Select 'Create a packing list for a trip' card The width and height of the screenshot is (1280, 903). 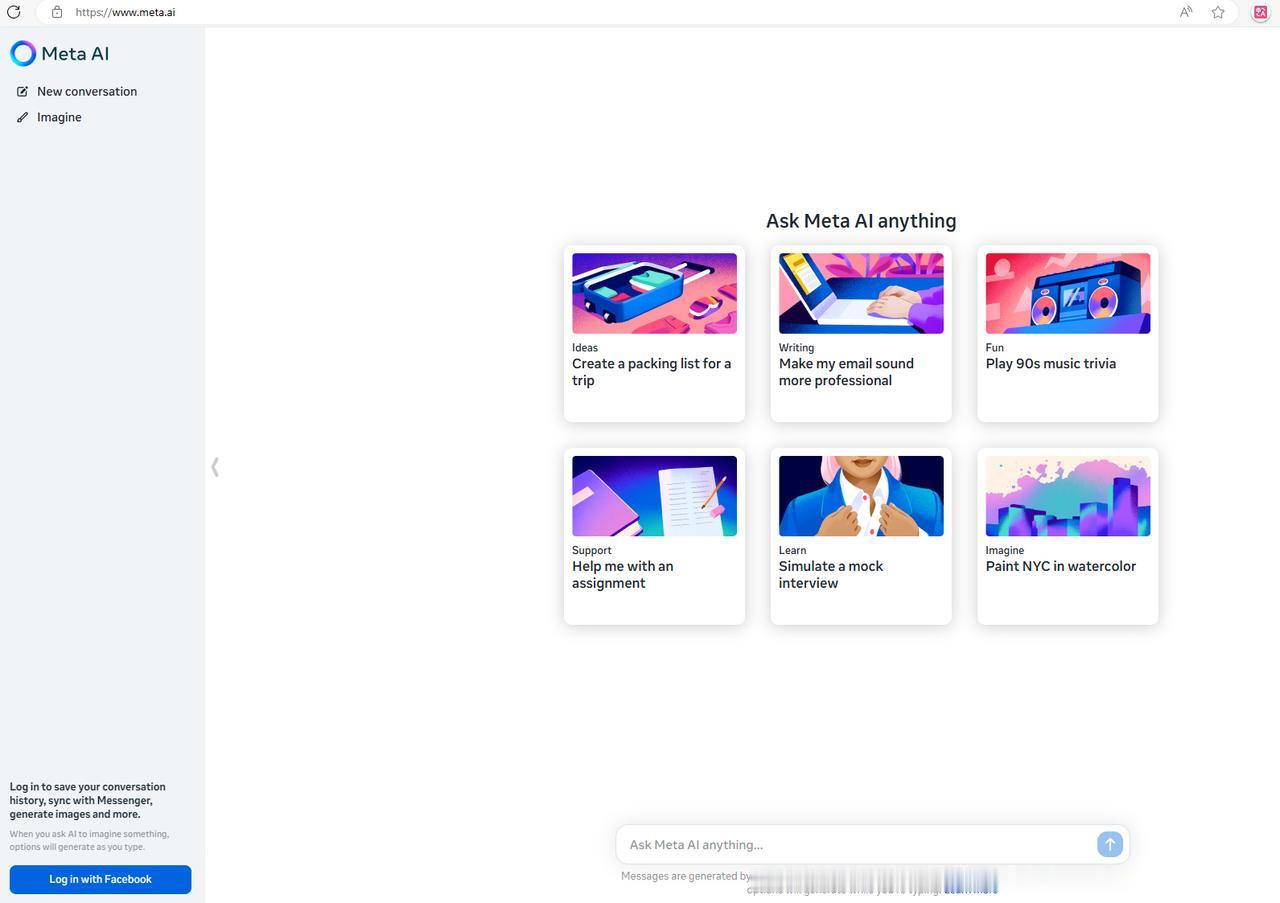pyautogui.click(x=654, y=333)
